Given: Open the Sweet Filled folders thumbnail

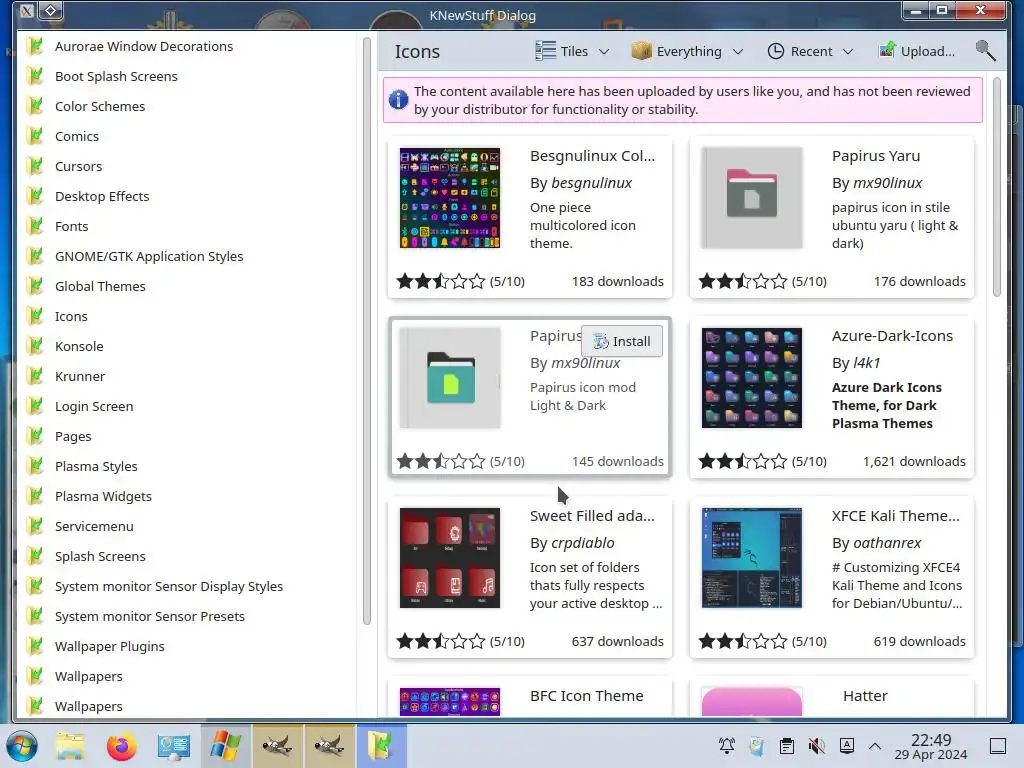Looking at the screenshot, I should [x=450, y=558].
